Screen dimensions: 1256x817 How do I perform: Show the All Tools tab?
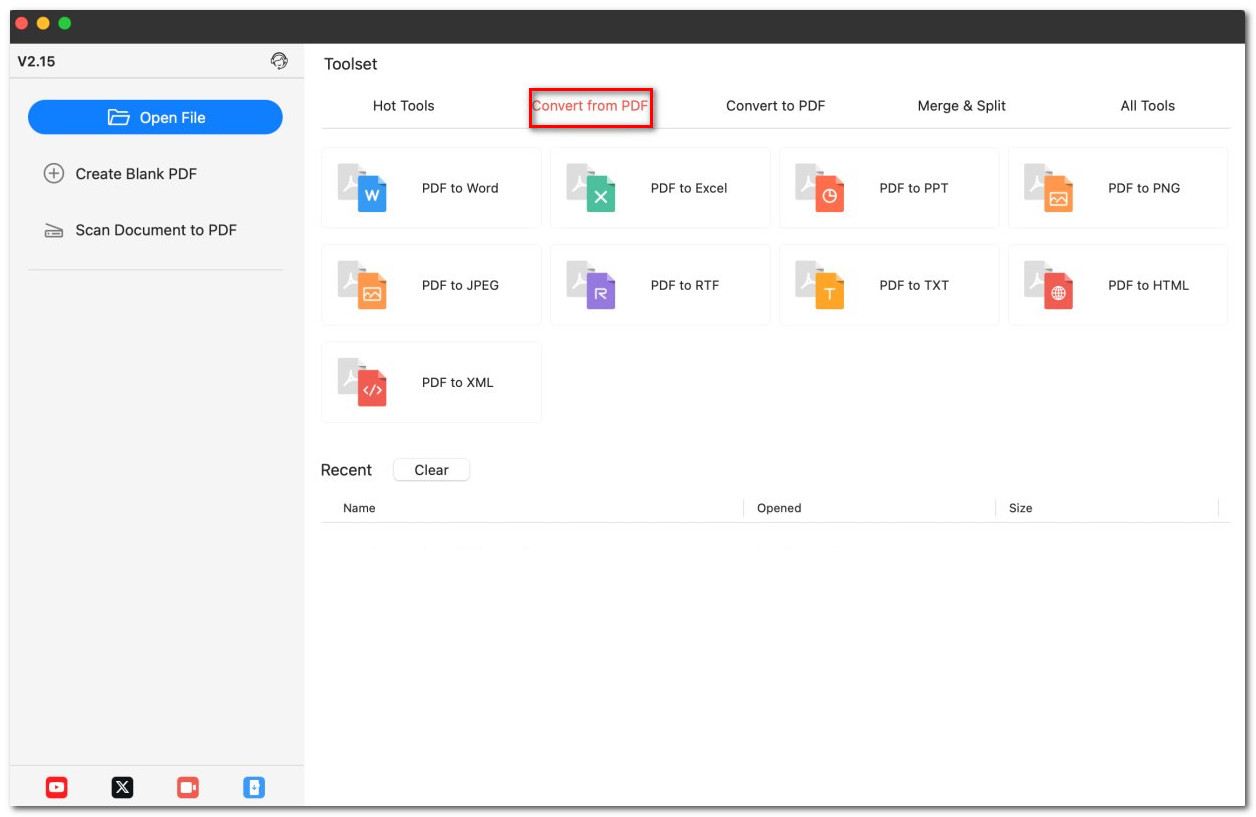(x=1147, y=106)
